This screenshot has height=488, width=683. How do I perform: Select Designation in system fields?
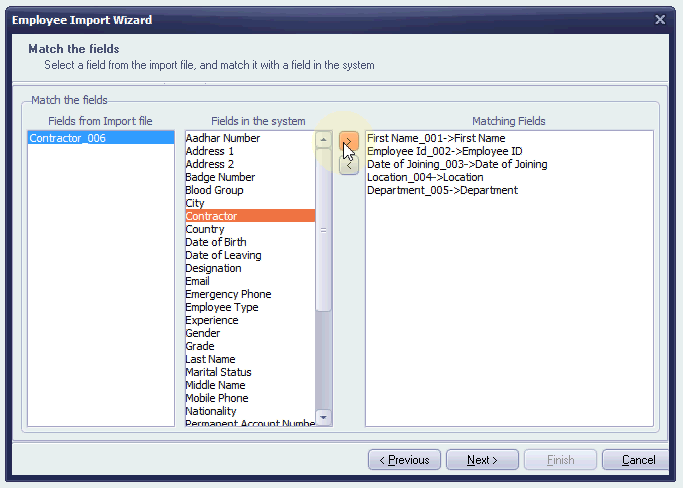[250, 268]
